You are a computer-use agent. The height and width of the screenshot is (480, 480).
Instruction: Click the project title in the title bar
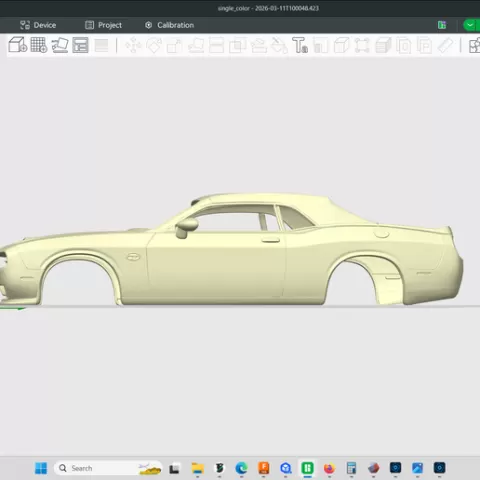point(268,8)
